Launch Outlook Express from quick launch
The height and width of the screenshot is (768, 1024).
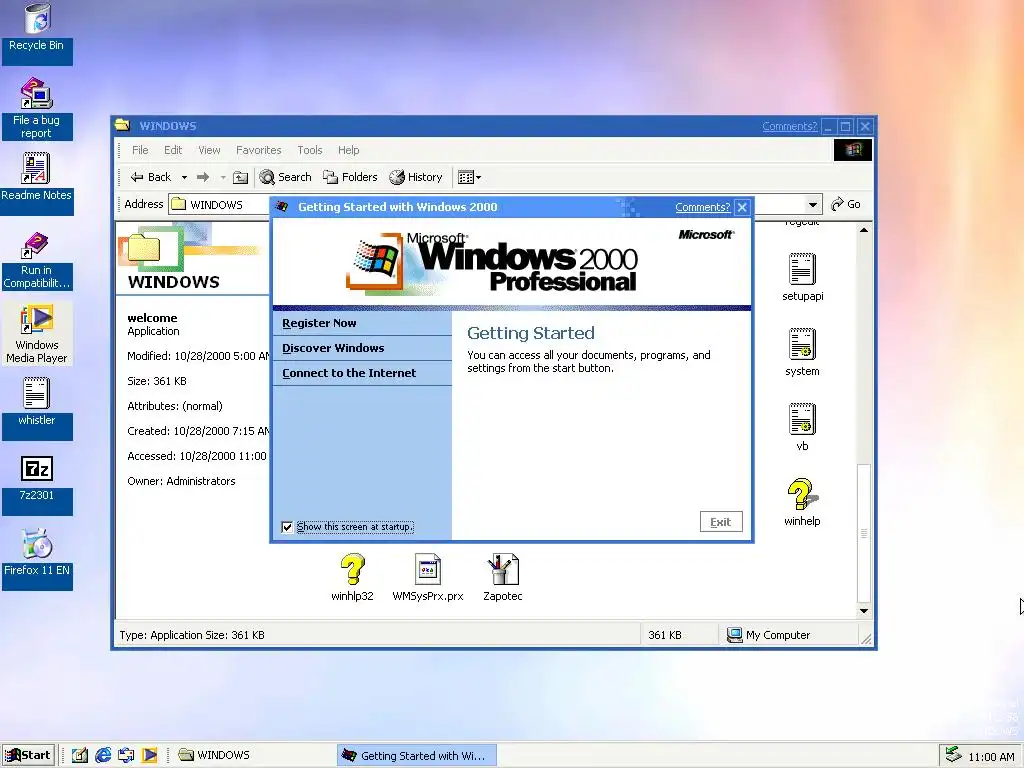click(x=126, y=756)
